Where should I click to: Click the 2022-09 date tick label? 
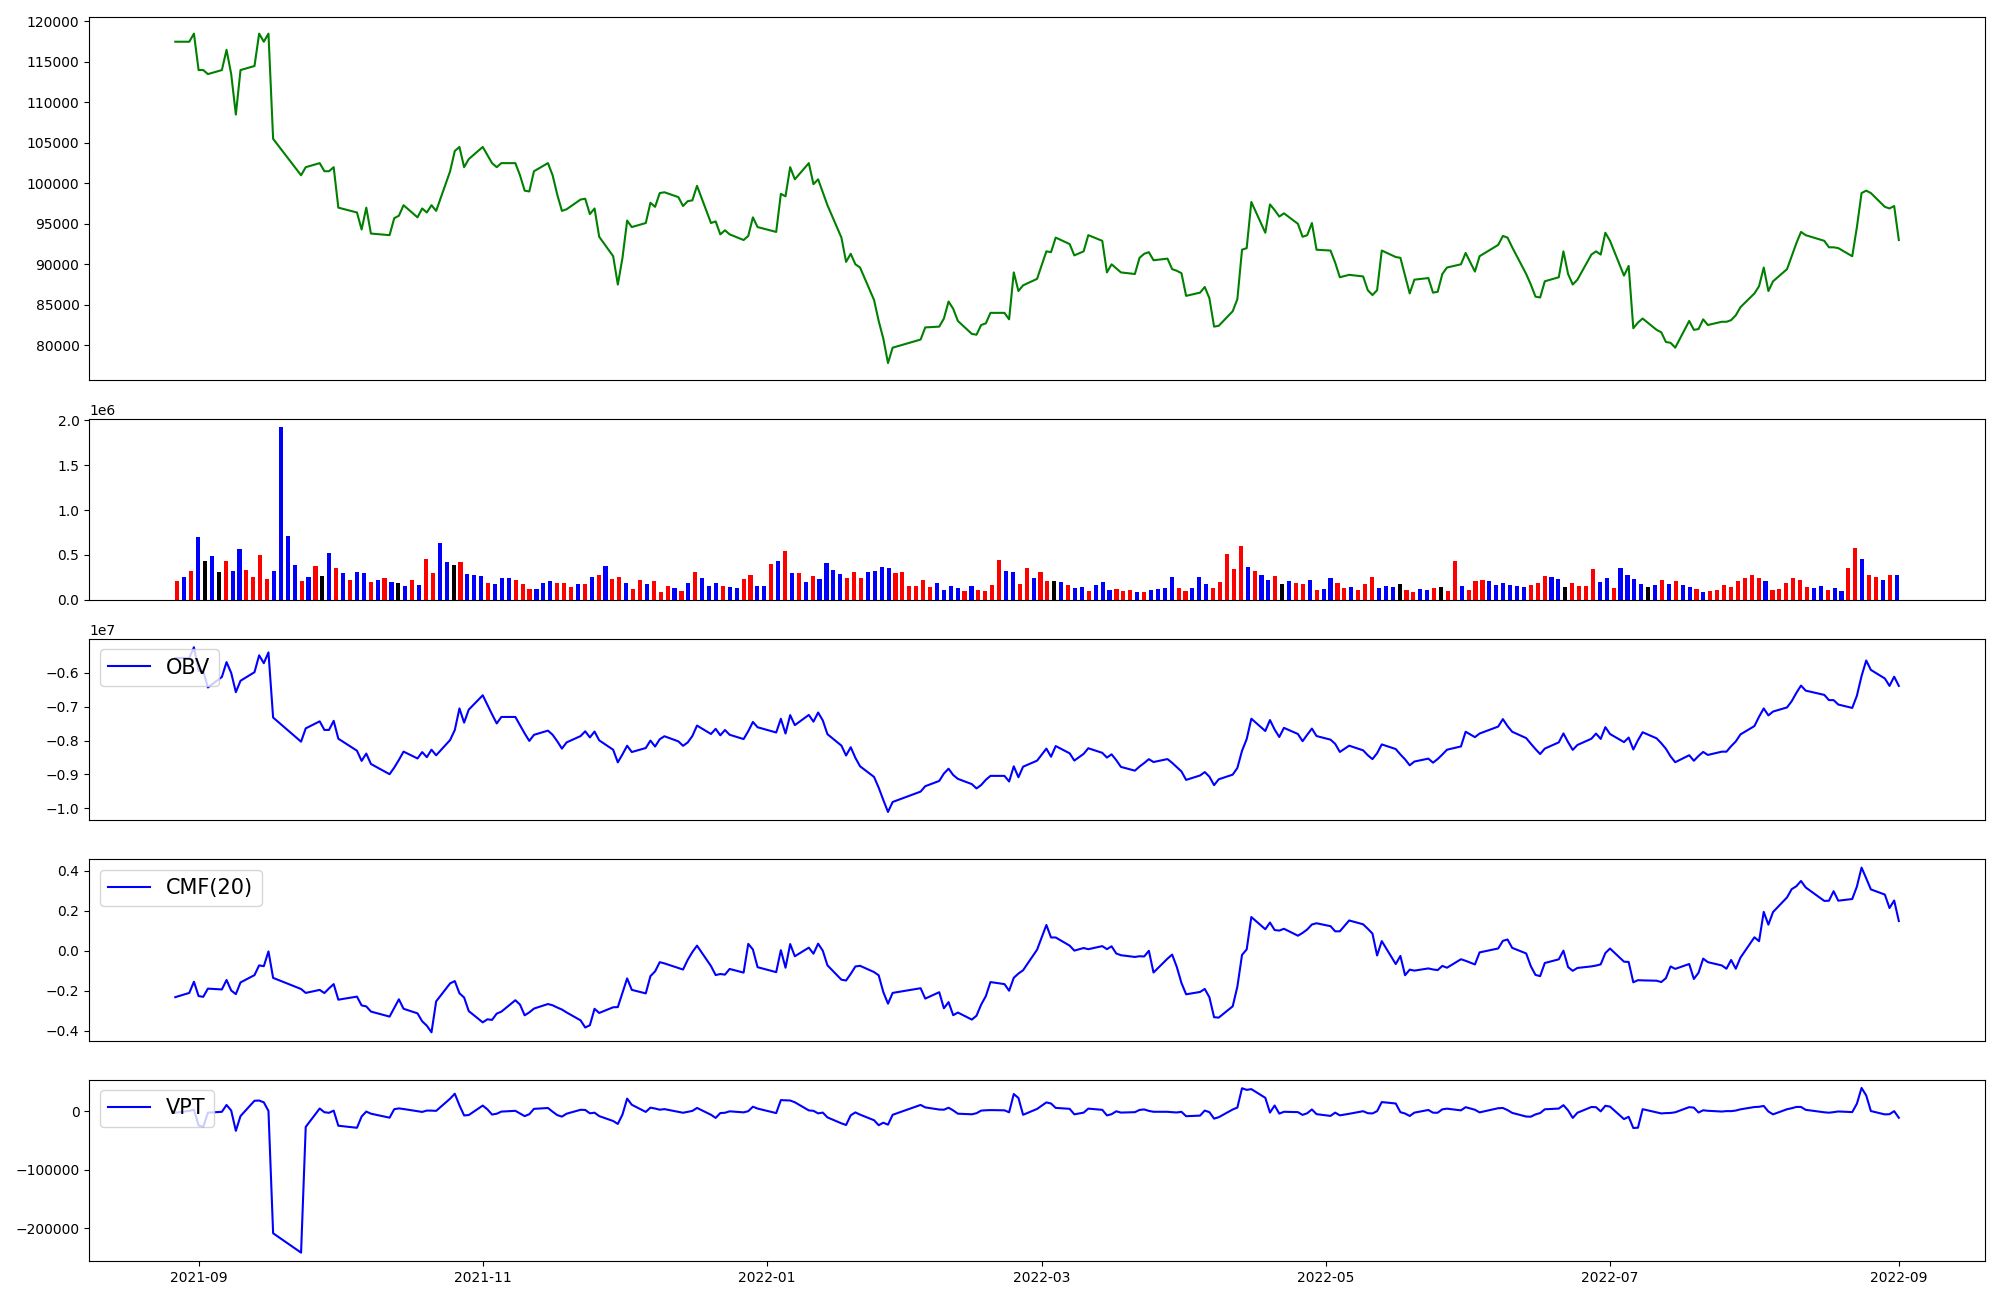pos(1899,1277)
